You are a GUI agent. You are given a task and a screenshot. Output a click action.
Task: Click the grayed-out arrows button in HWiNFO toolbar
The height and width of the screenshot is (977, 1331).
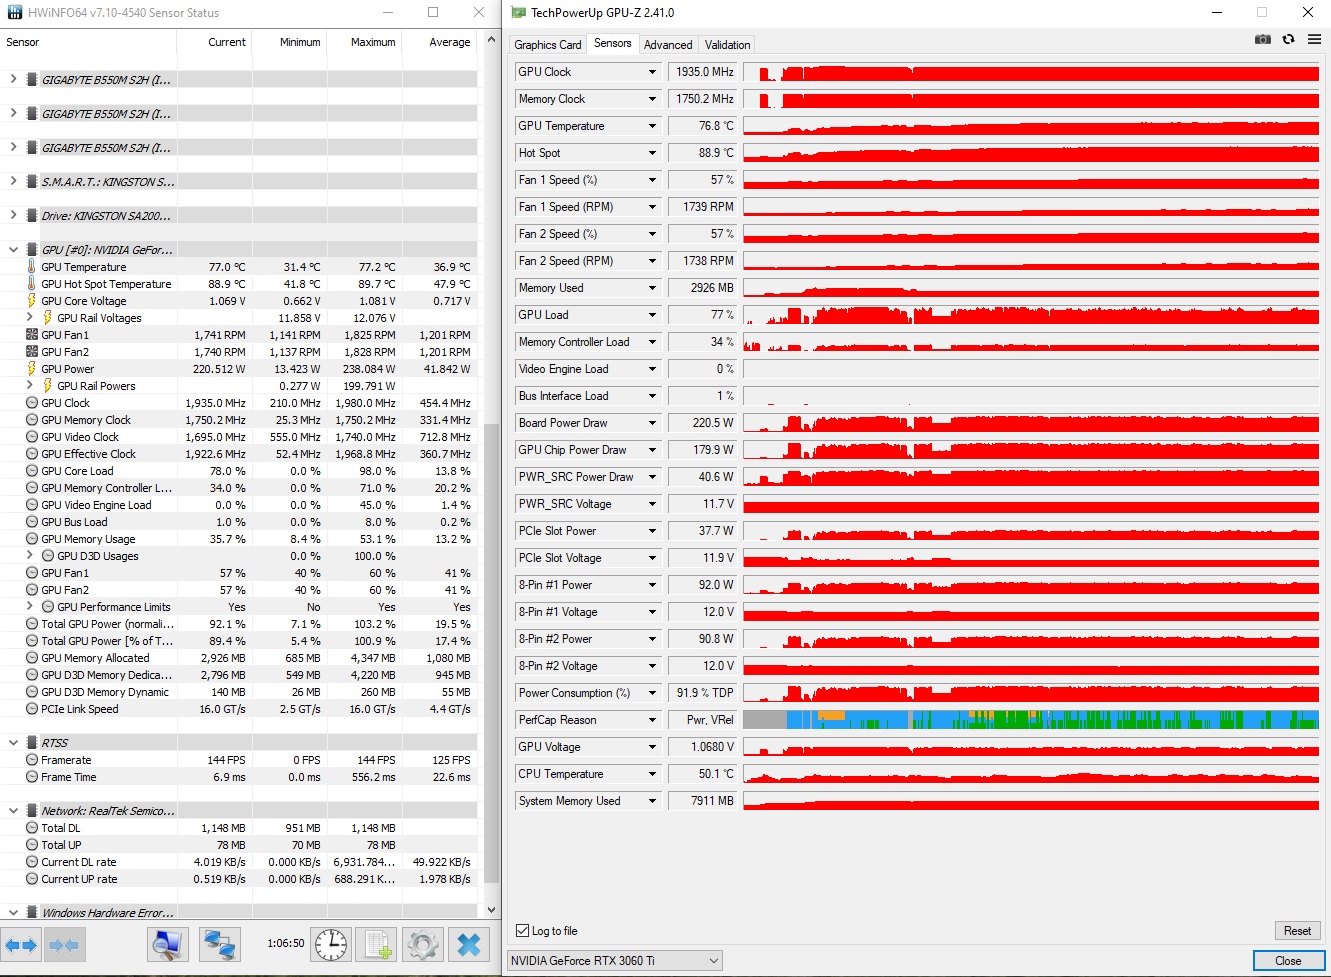point(63,944)
